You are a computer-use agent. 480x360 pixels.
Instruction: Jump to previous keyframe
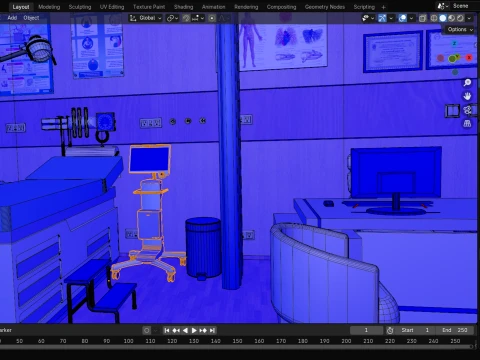176,330
